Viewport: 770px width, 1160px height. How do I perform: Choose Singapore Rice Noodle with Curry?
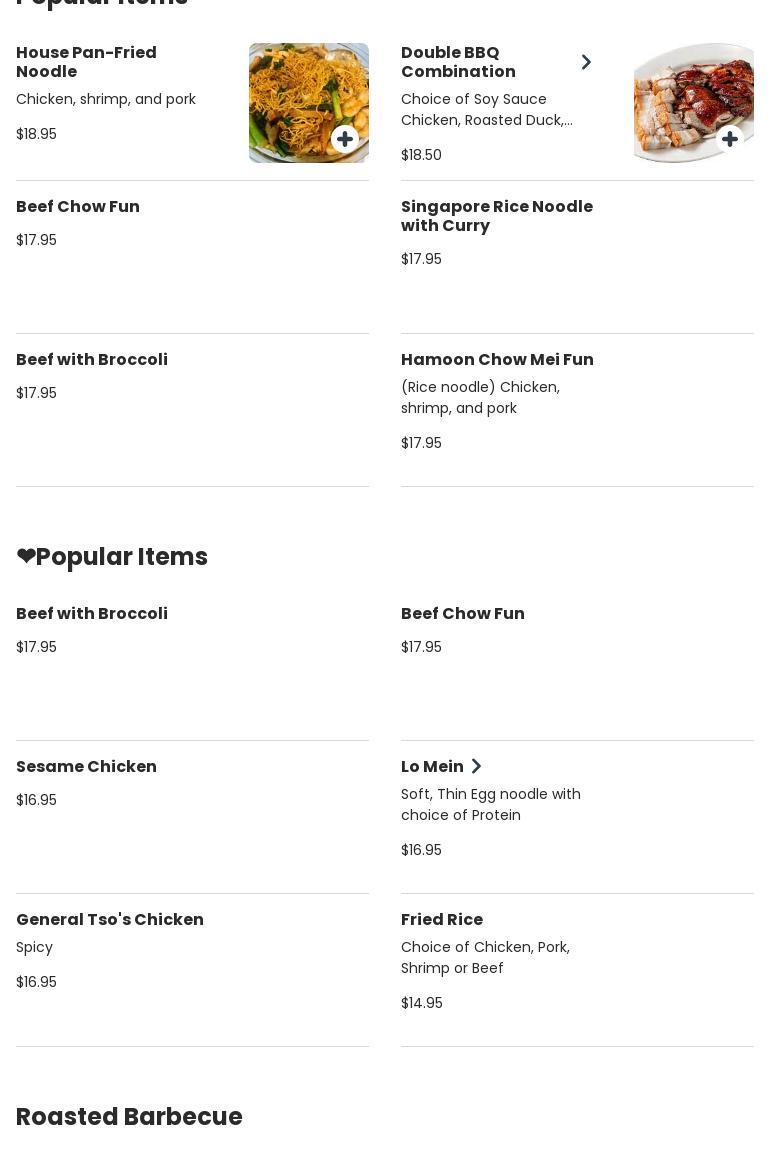point(497,216)
